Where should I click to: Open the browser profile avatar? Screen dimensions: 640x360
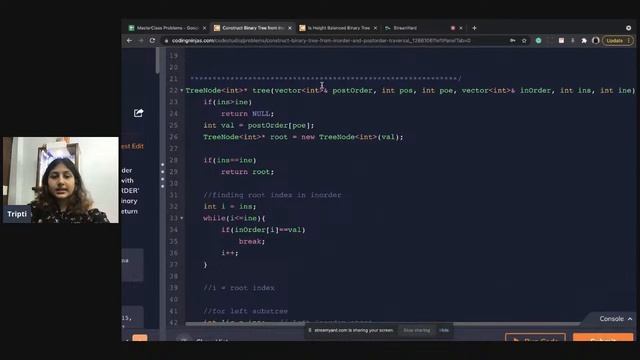[x=596, y=40]
